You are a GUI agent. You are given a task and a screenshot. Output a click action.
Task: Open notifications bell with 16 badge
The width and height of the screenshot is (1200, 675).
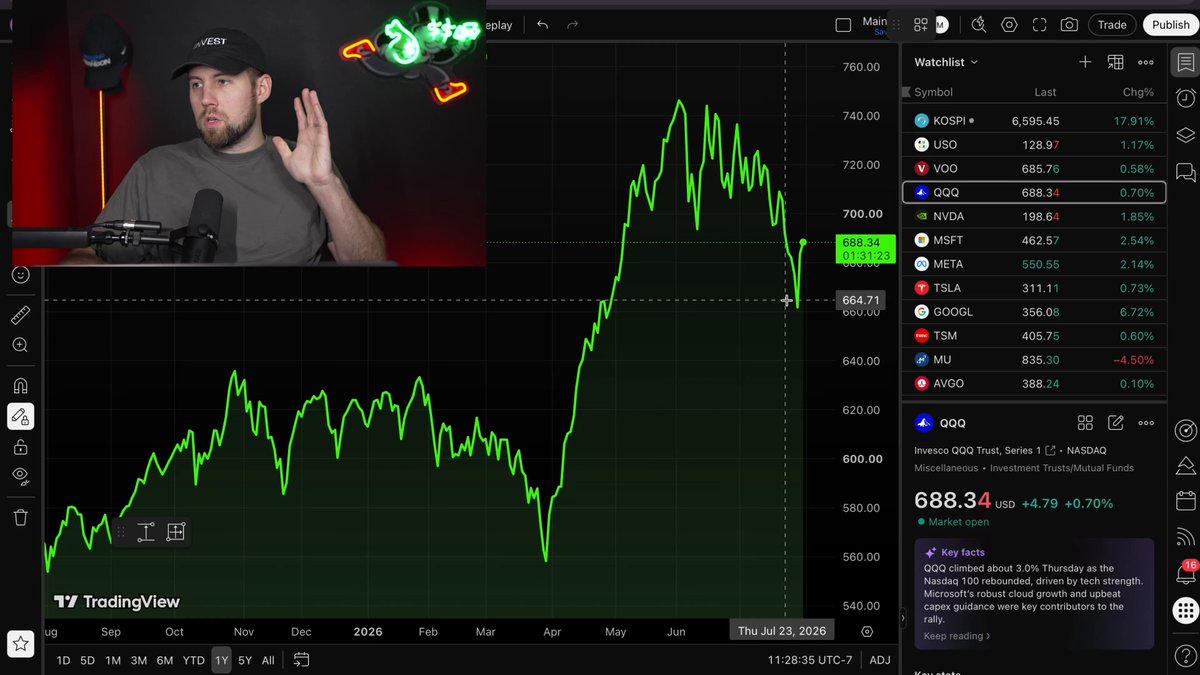(x=1185, y=573)
